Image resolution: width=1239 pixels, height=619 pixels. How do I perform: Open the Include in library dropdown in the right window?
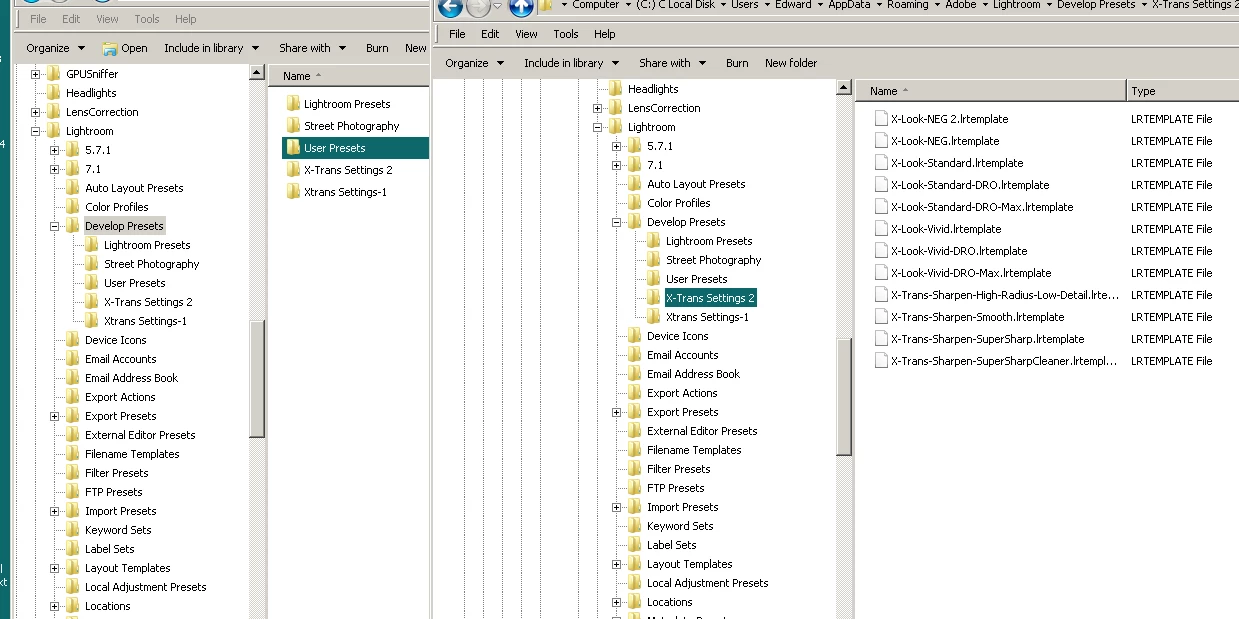pyautogui.click(x=571, y=63)
